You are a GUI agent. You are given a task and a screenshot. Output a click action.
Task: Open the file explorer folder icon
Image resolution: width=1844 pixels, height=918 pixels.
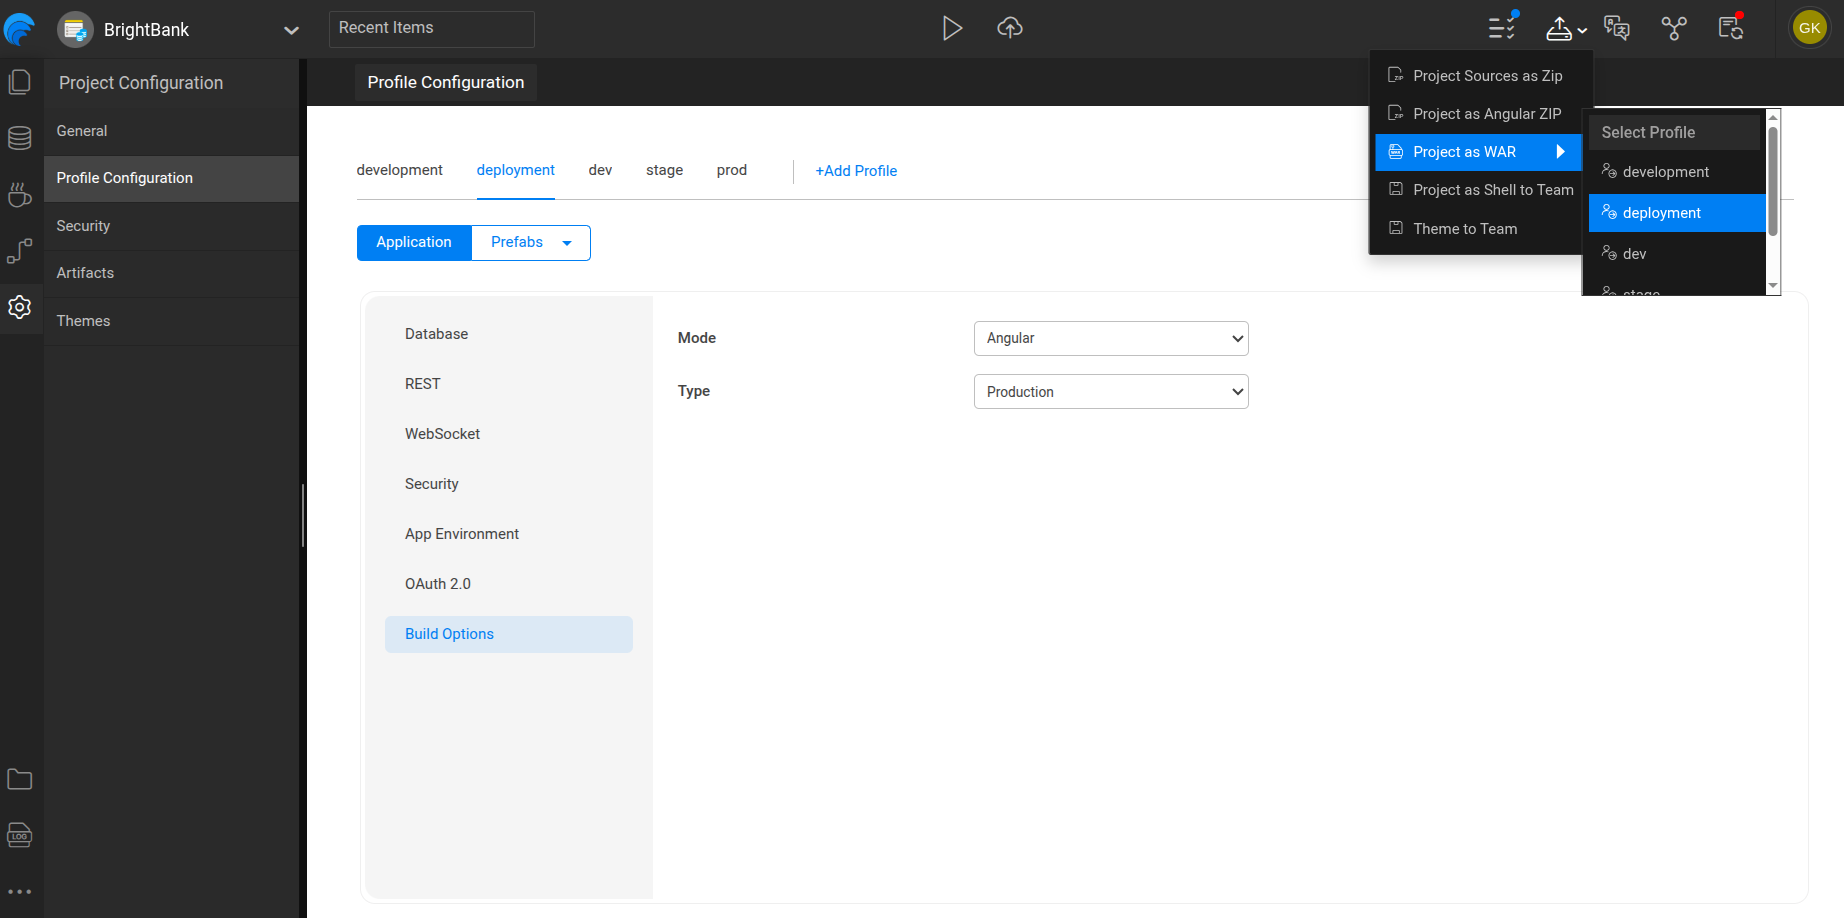click(x=20, y=779)
